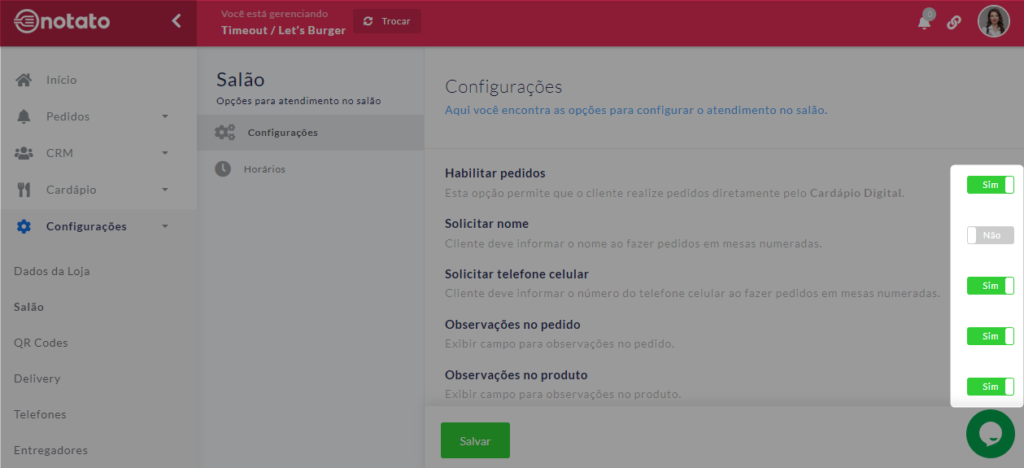Turn off Observações no pedido switch
The height and width of the screenshot is (468, 1024).
(989, 336)
